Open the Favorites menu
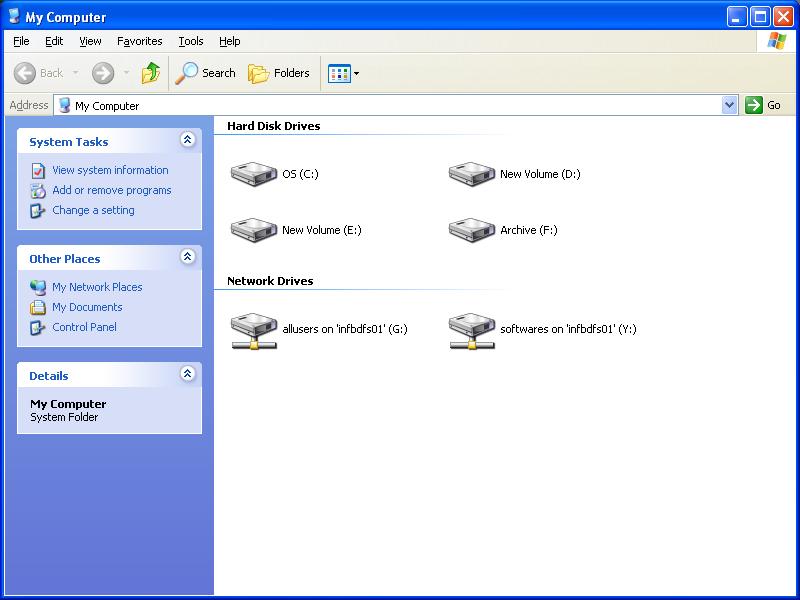 [x=139, y=41]
